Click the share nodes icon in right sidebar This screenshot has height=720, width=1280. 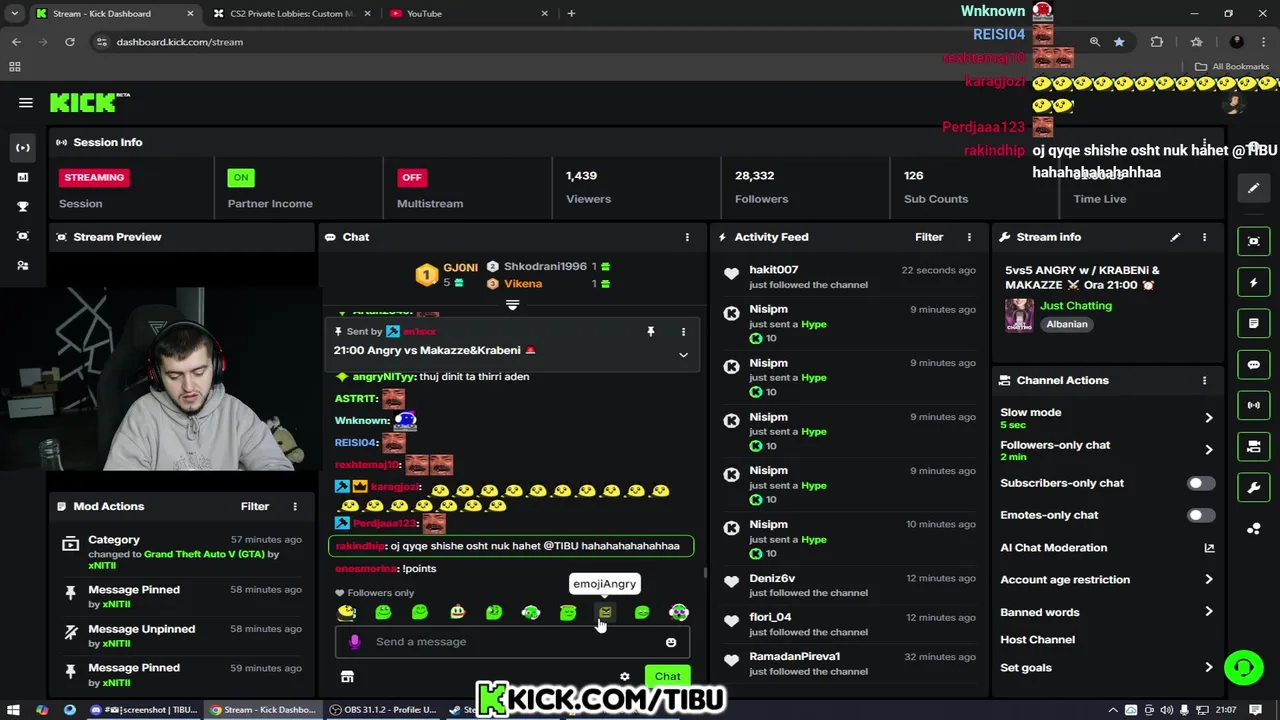(x=1253, y=528)
